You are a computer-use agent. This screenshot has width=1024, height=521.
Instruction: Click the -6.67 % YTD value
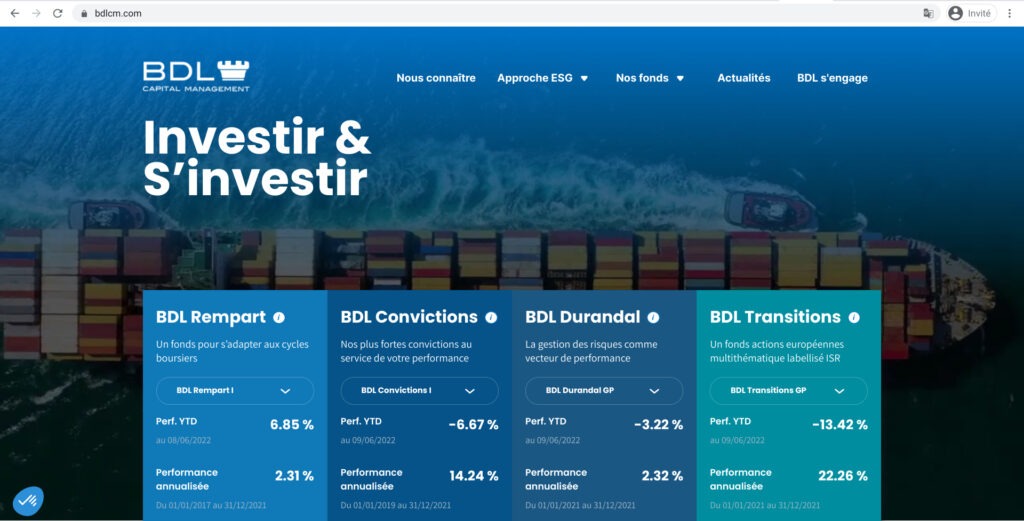pyautogui.click(x=473, y=424)
